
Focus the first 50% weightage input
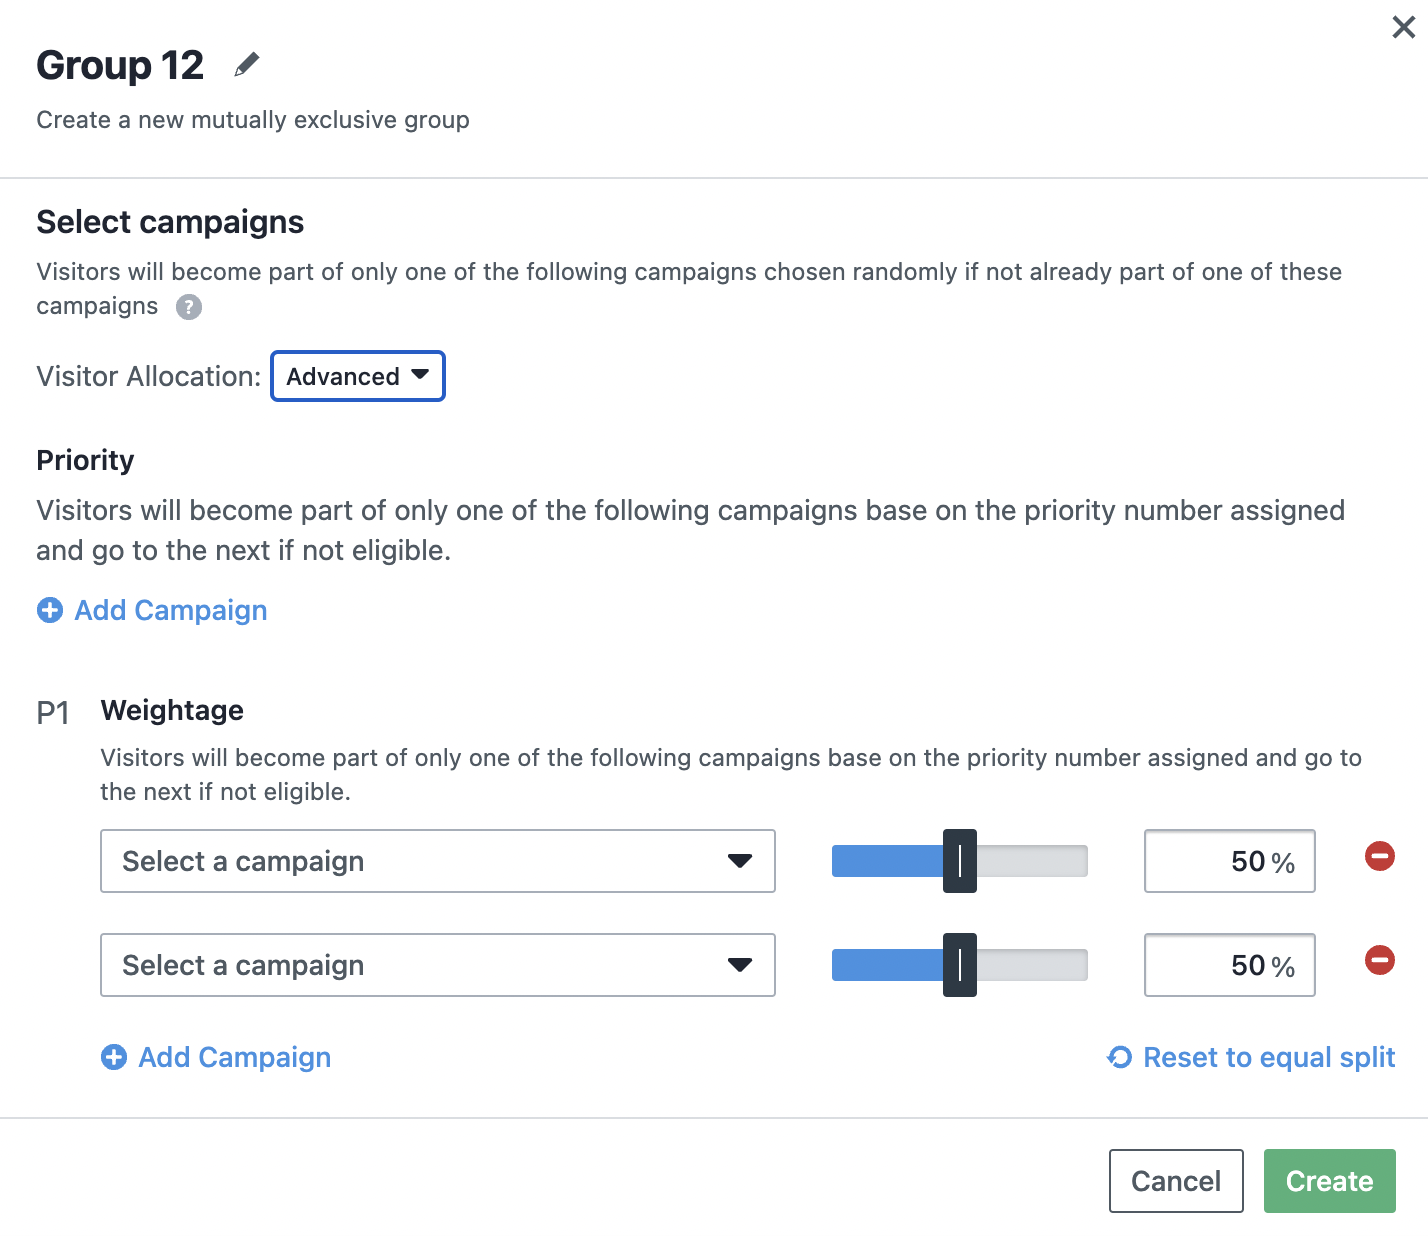[1230, 861]
